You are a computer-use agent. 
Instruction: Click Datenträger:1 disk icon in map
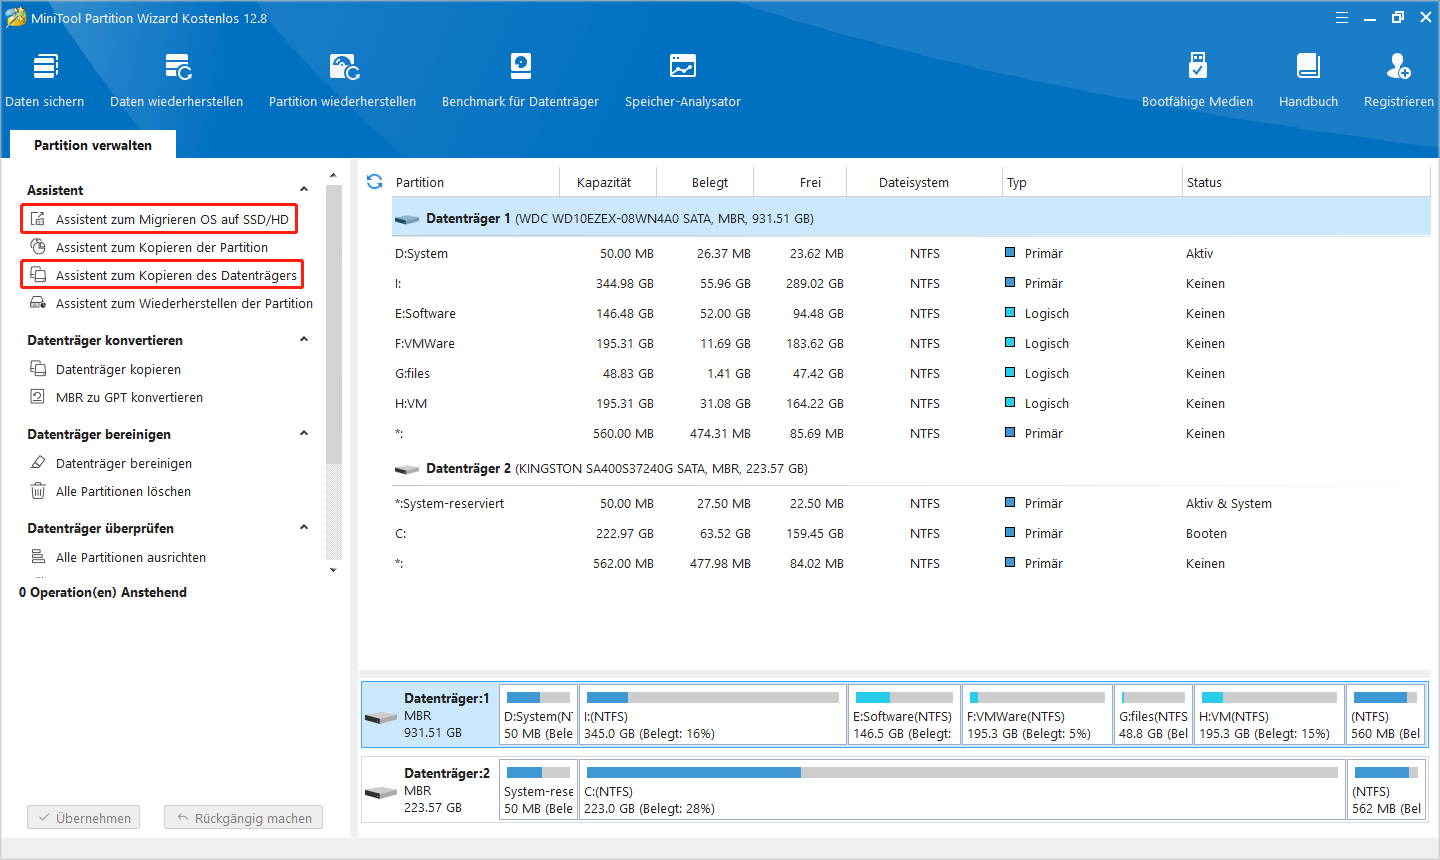pyautogui.click(x=381, y=717)
